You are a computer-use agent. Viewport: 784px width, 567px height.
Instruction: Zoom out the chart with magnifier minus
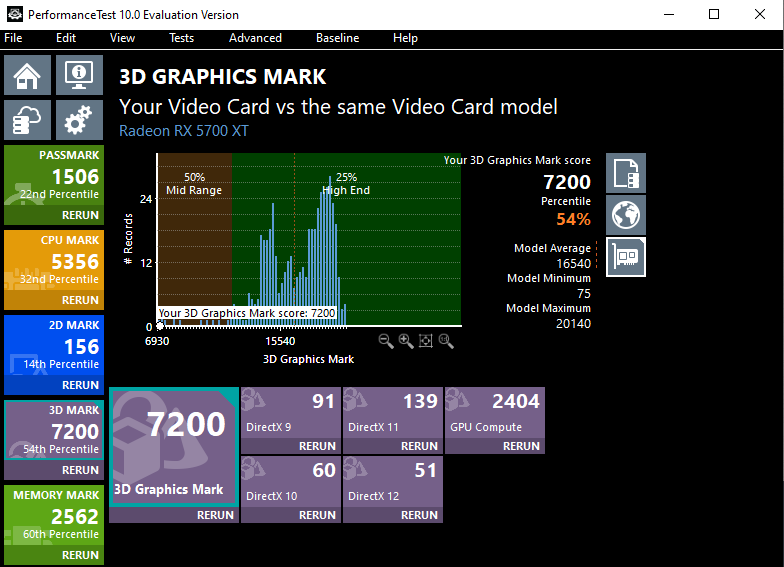(386, 341)
